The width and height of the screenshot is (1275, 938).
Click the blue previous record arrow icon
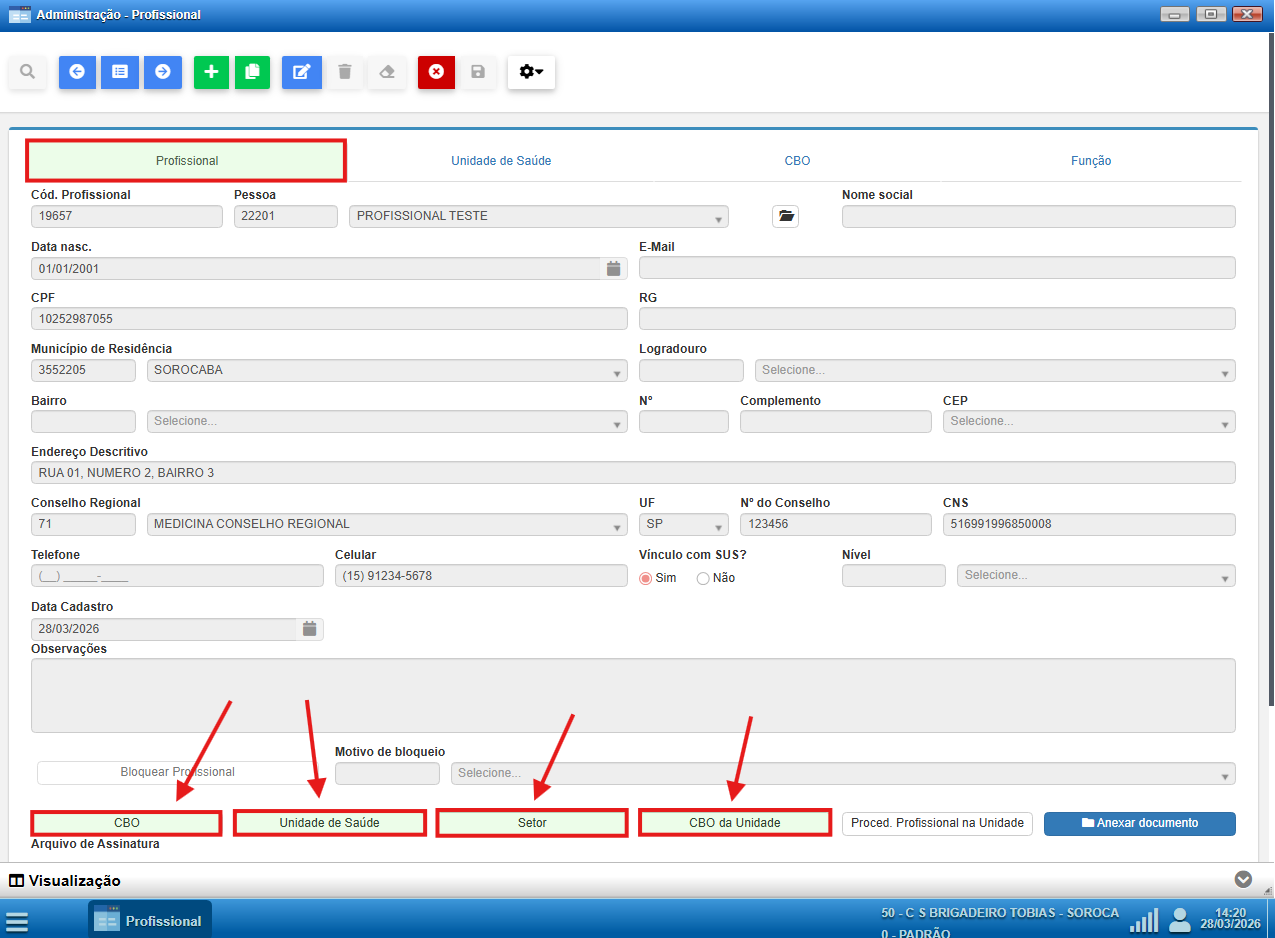point(77,72)
